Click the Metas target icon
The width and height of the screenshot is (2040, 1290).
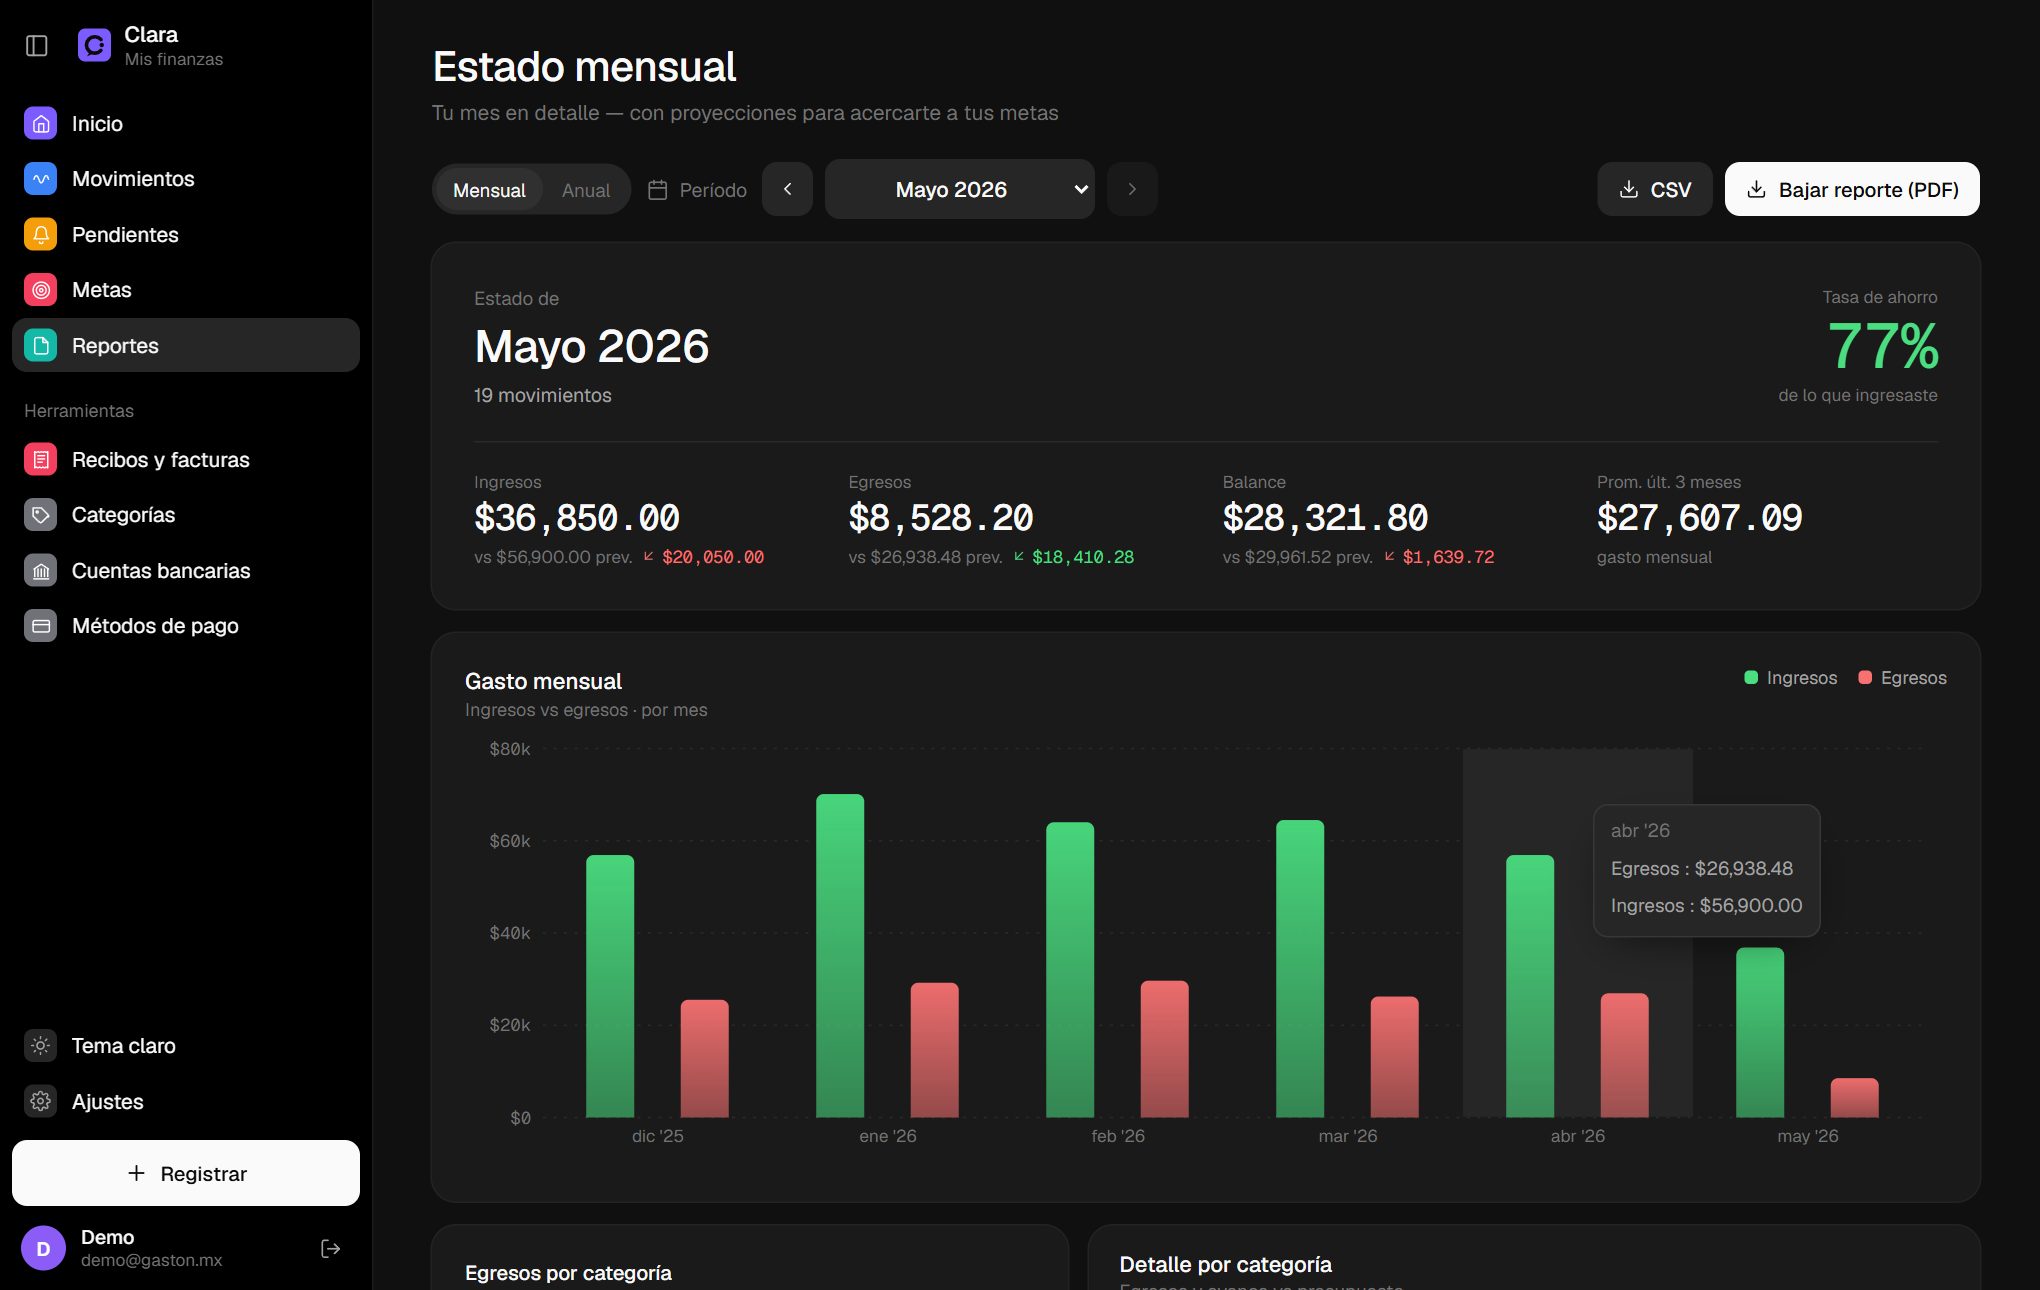pos(41,290)
